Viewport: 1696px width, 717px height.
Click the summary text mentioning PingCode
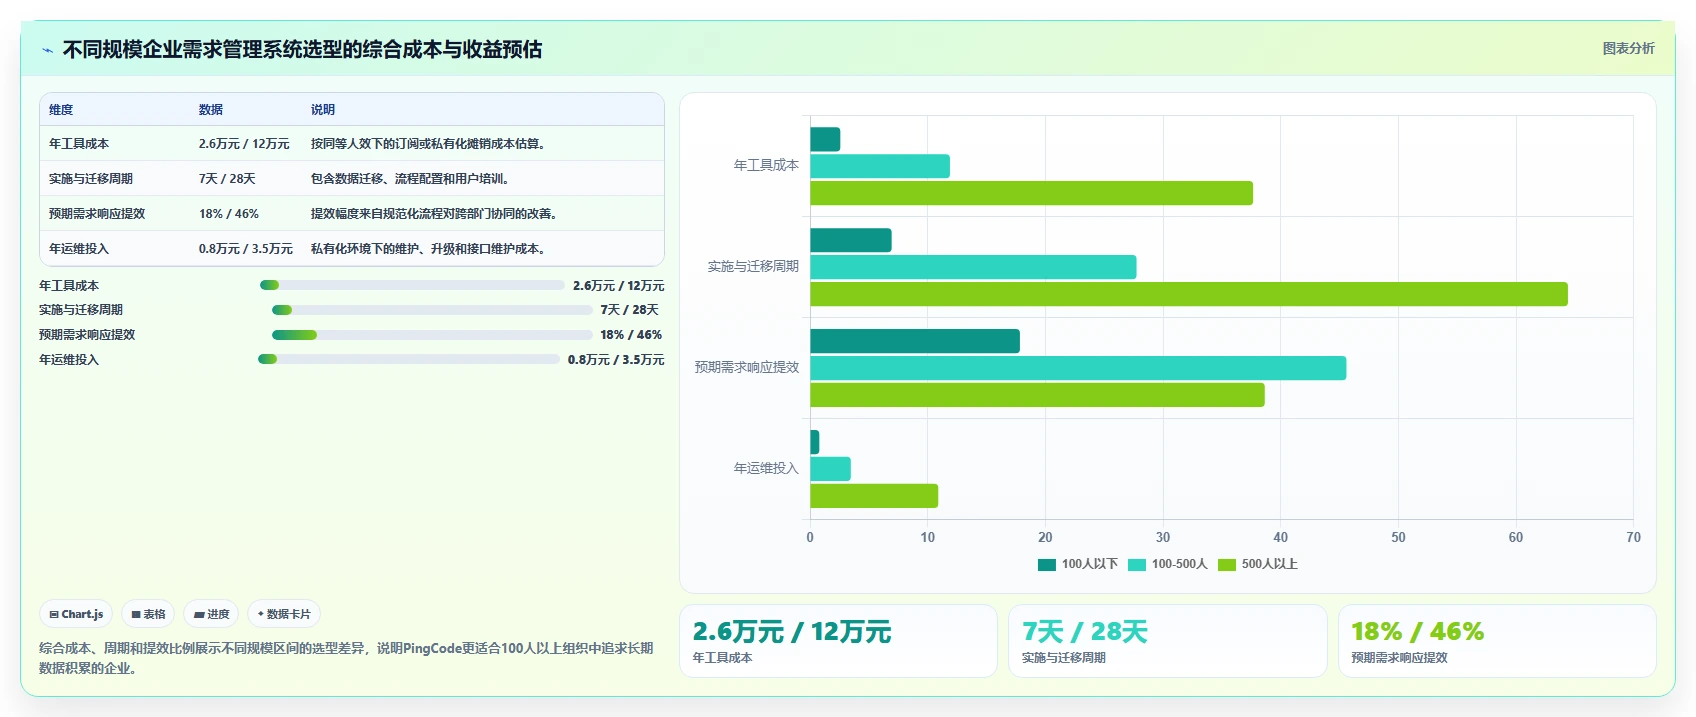tap(346, 658)
